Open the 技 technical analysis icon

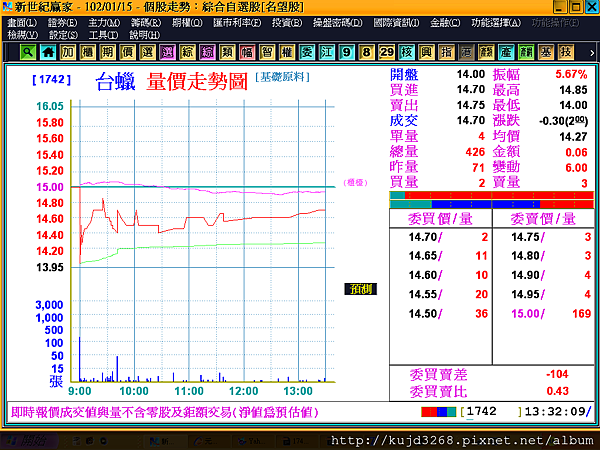(566, 52)
